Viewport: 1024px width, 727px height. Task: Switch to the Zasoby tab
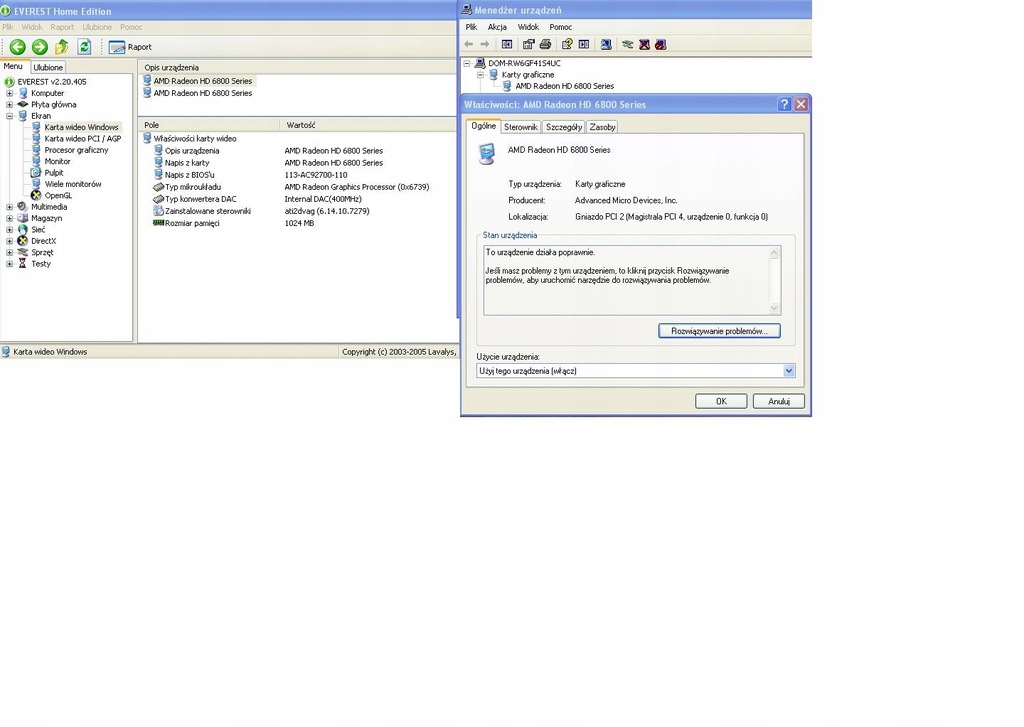[x=602, y=127]
